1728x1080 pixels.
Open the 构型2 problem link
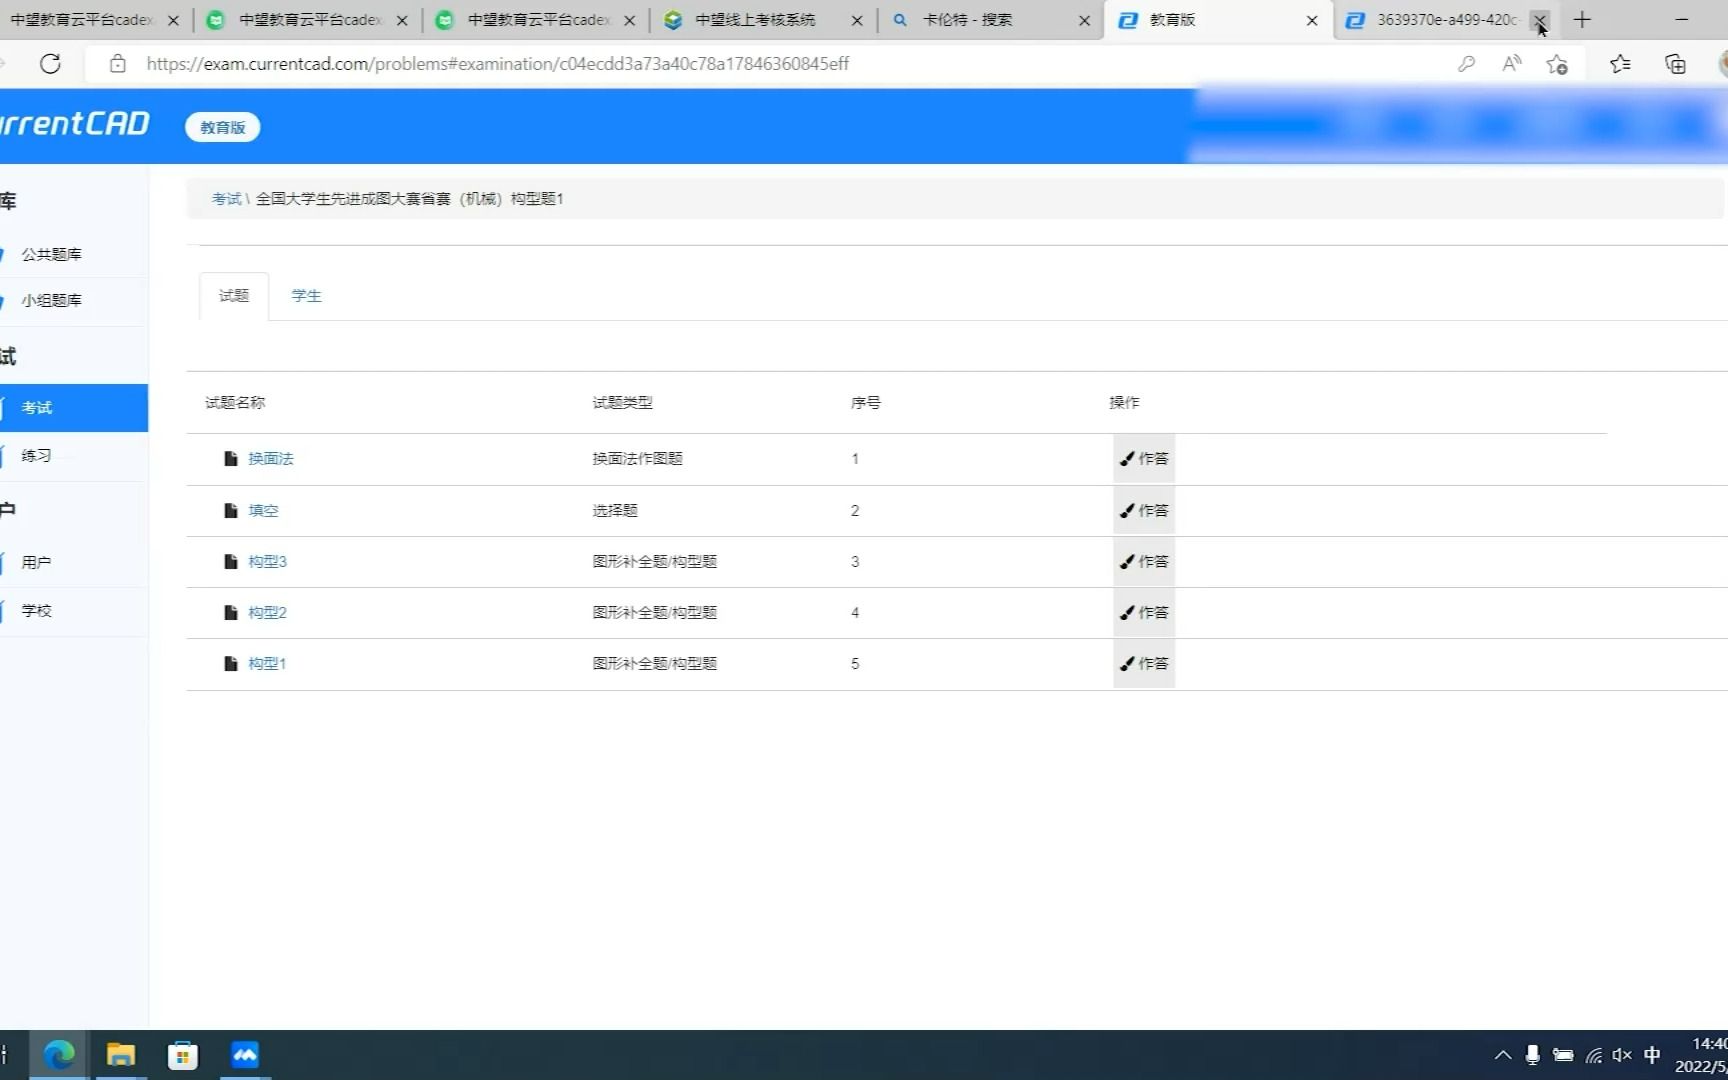(x=267, y=613)
